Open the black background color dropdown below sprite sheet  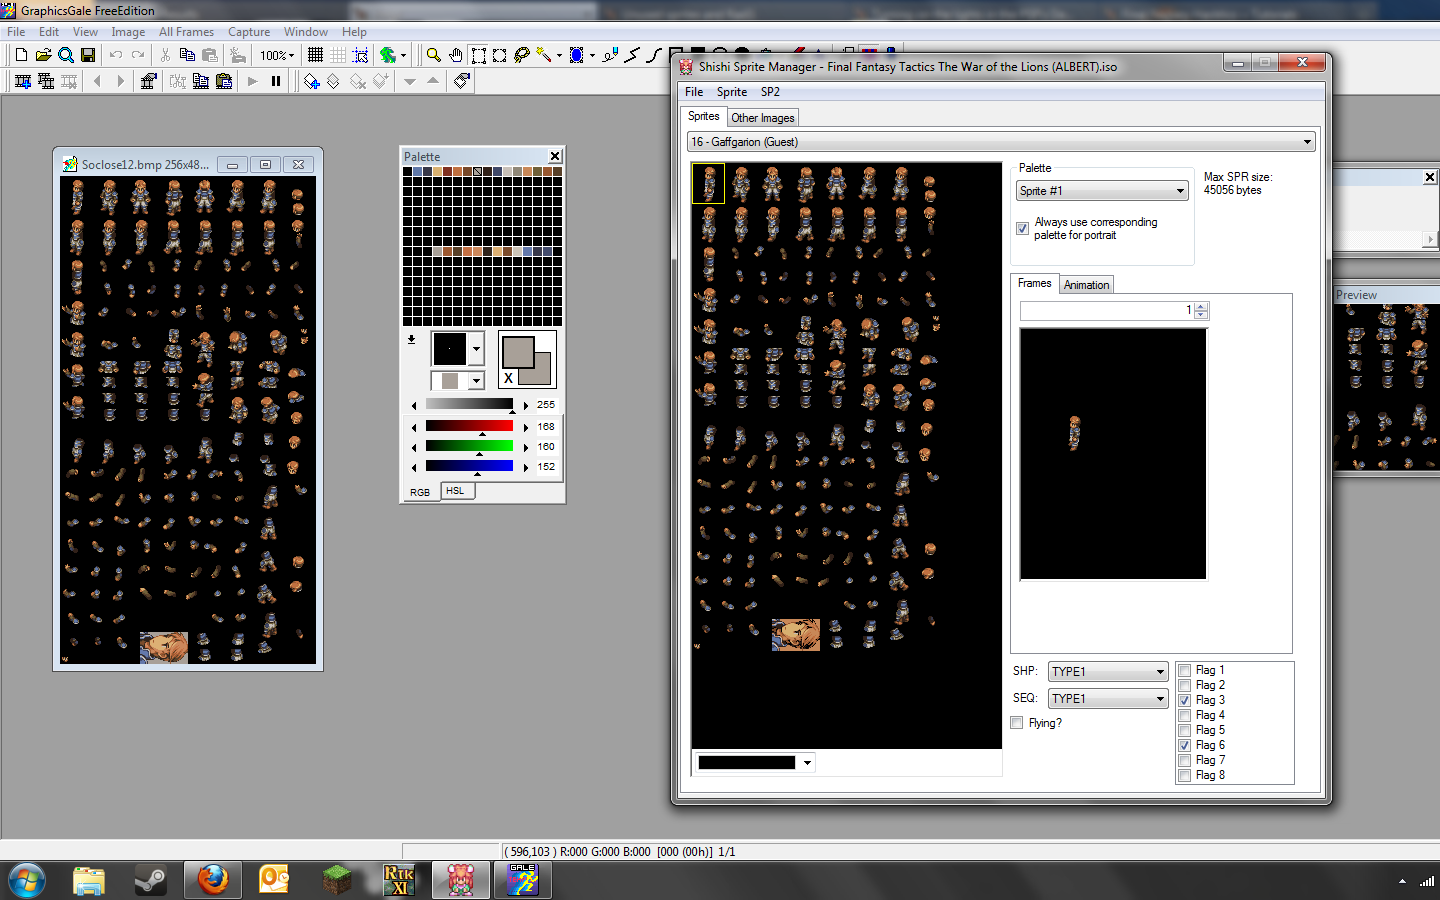[807, 763]
